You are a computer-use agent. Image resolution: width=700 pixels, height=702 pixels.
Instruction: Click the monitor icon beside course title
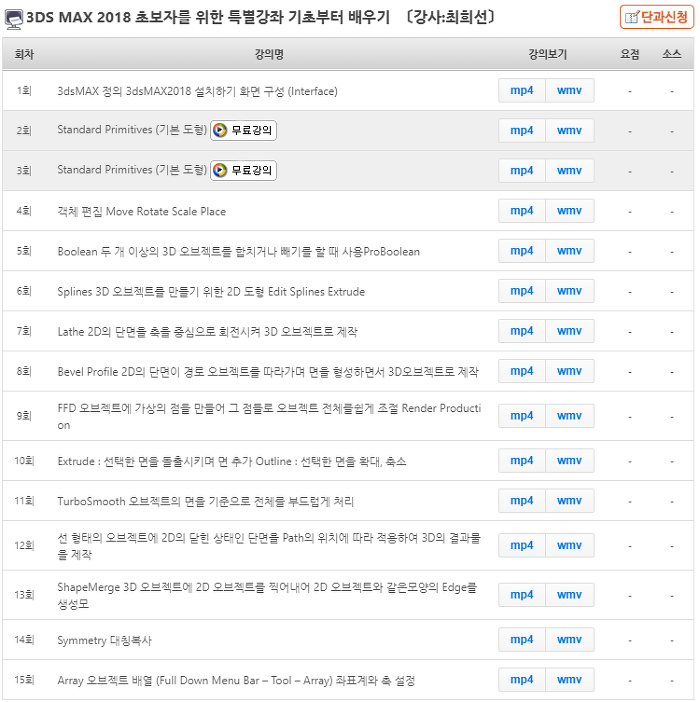click(x=14, y=19)
